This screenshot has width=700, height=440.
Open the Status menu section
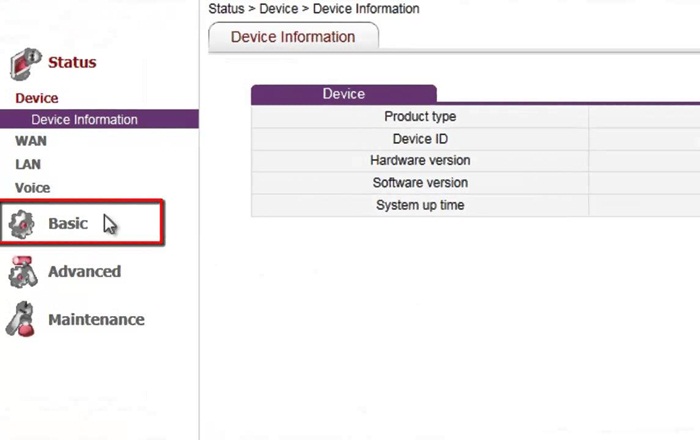click(x=72, y=62)
